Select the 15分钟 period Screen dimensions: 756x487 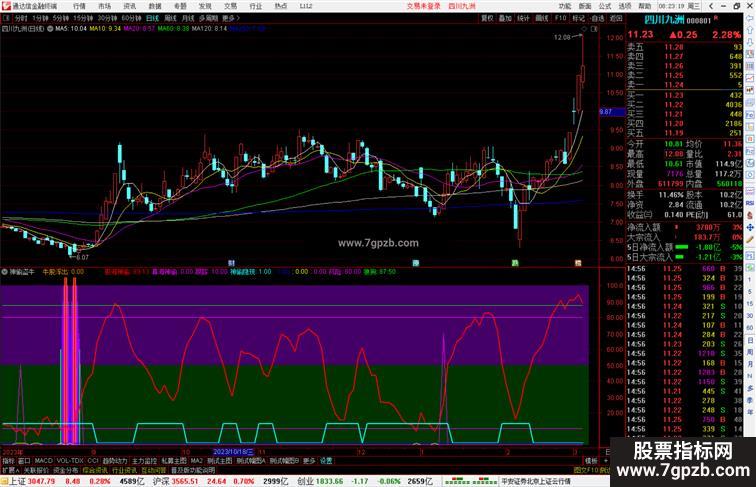pos(83,18)
